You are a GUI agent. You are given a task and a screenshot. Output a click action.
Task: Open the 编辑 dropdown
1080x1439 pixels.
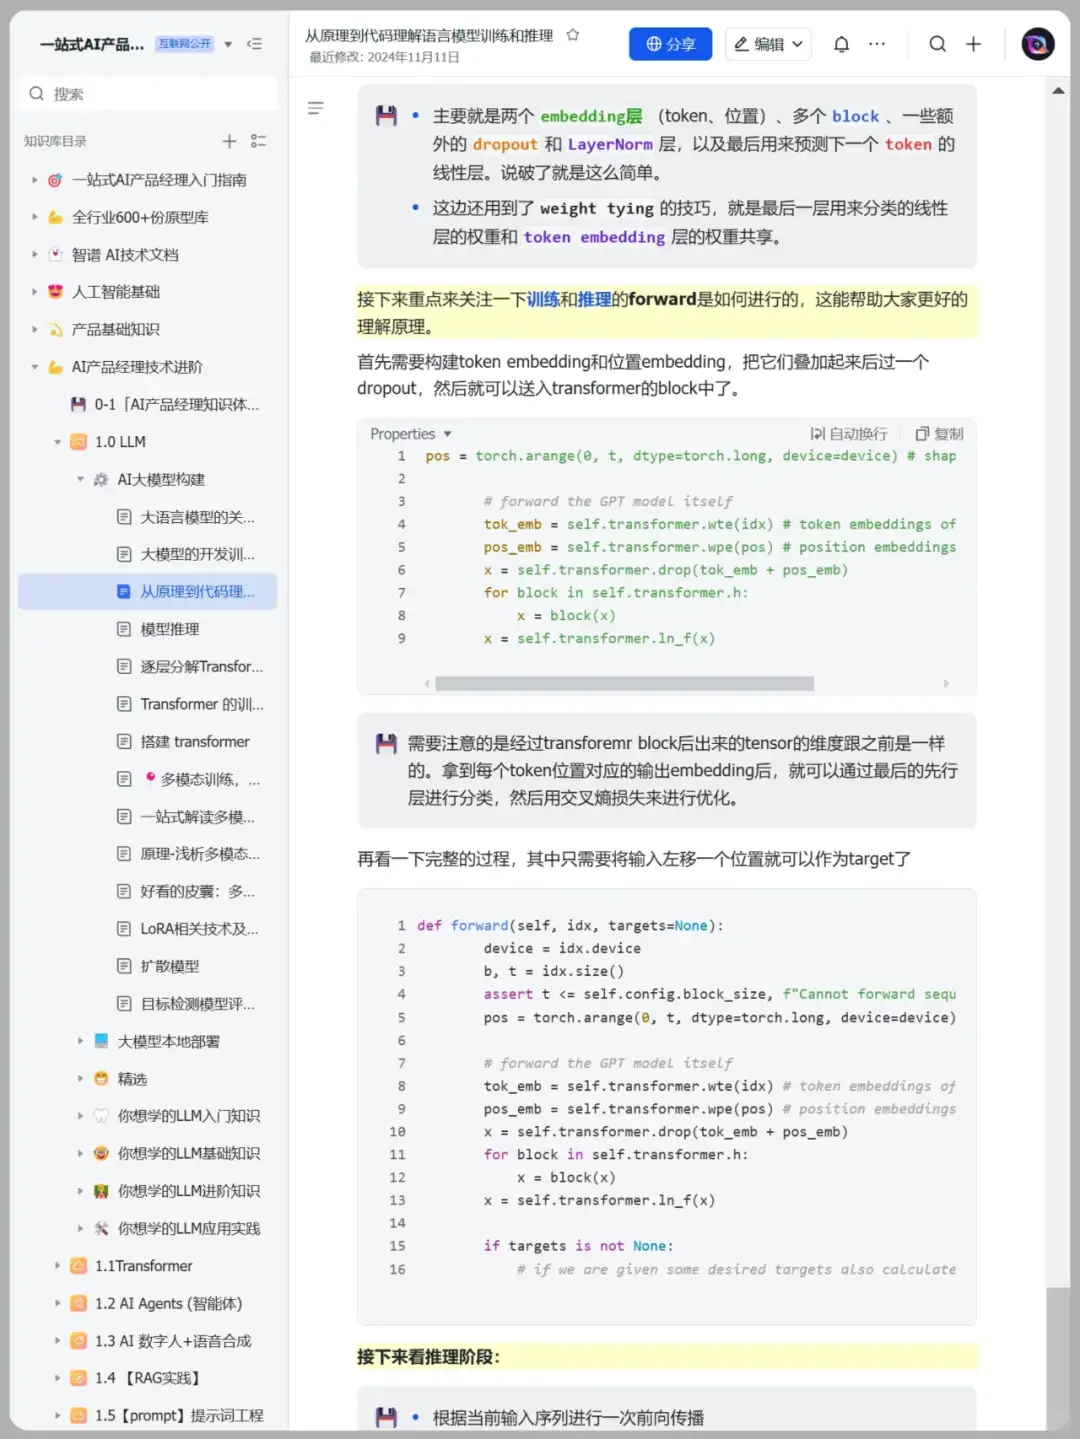(x=768, y=44)
